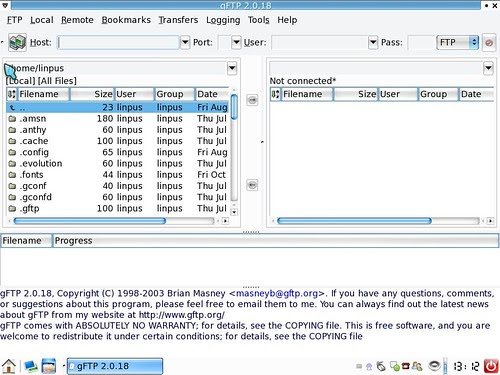Image resolution: width=500 pixels, height=375 pixels.
Task: Expand the remote directory path dropdown
Action: coord(488,68)
